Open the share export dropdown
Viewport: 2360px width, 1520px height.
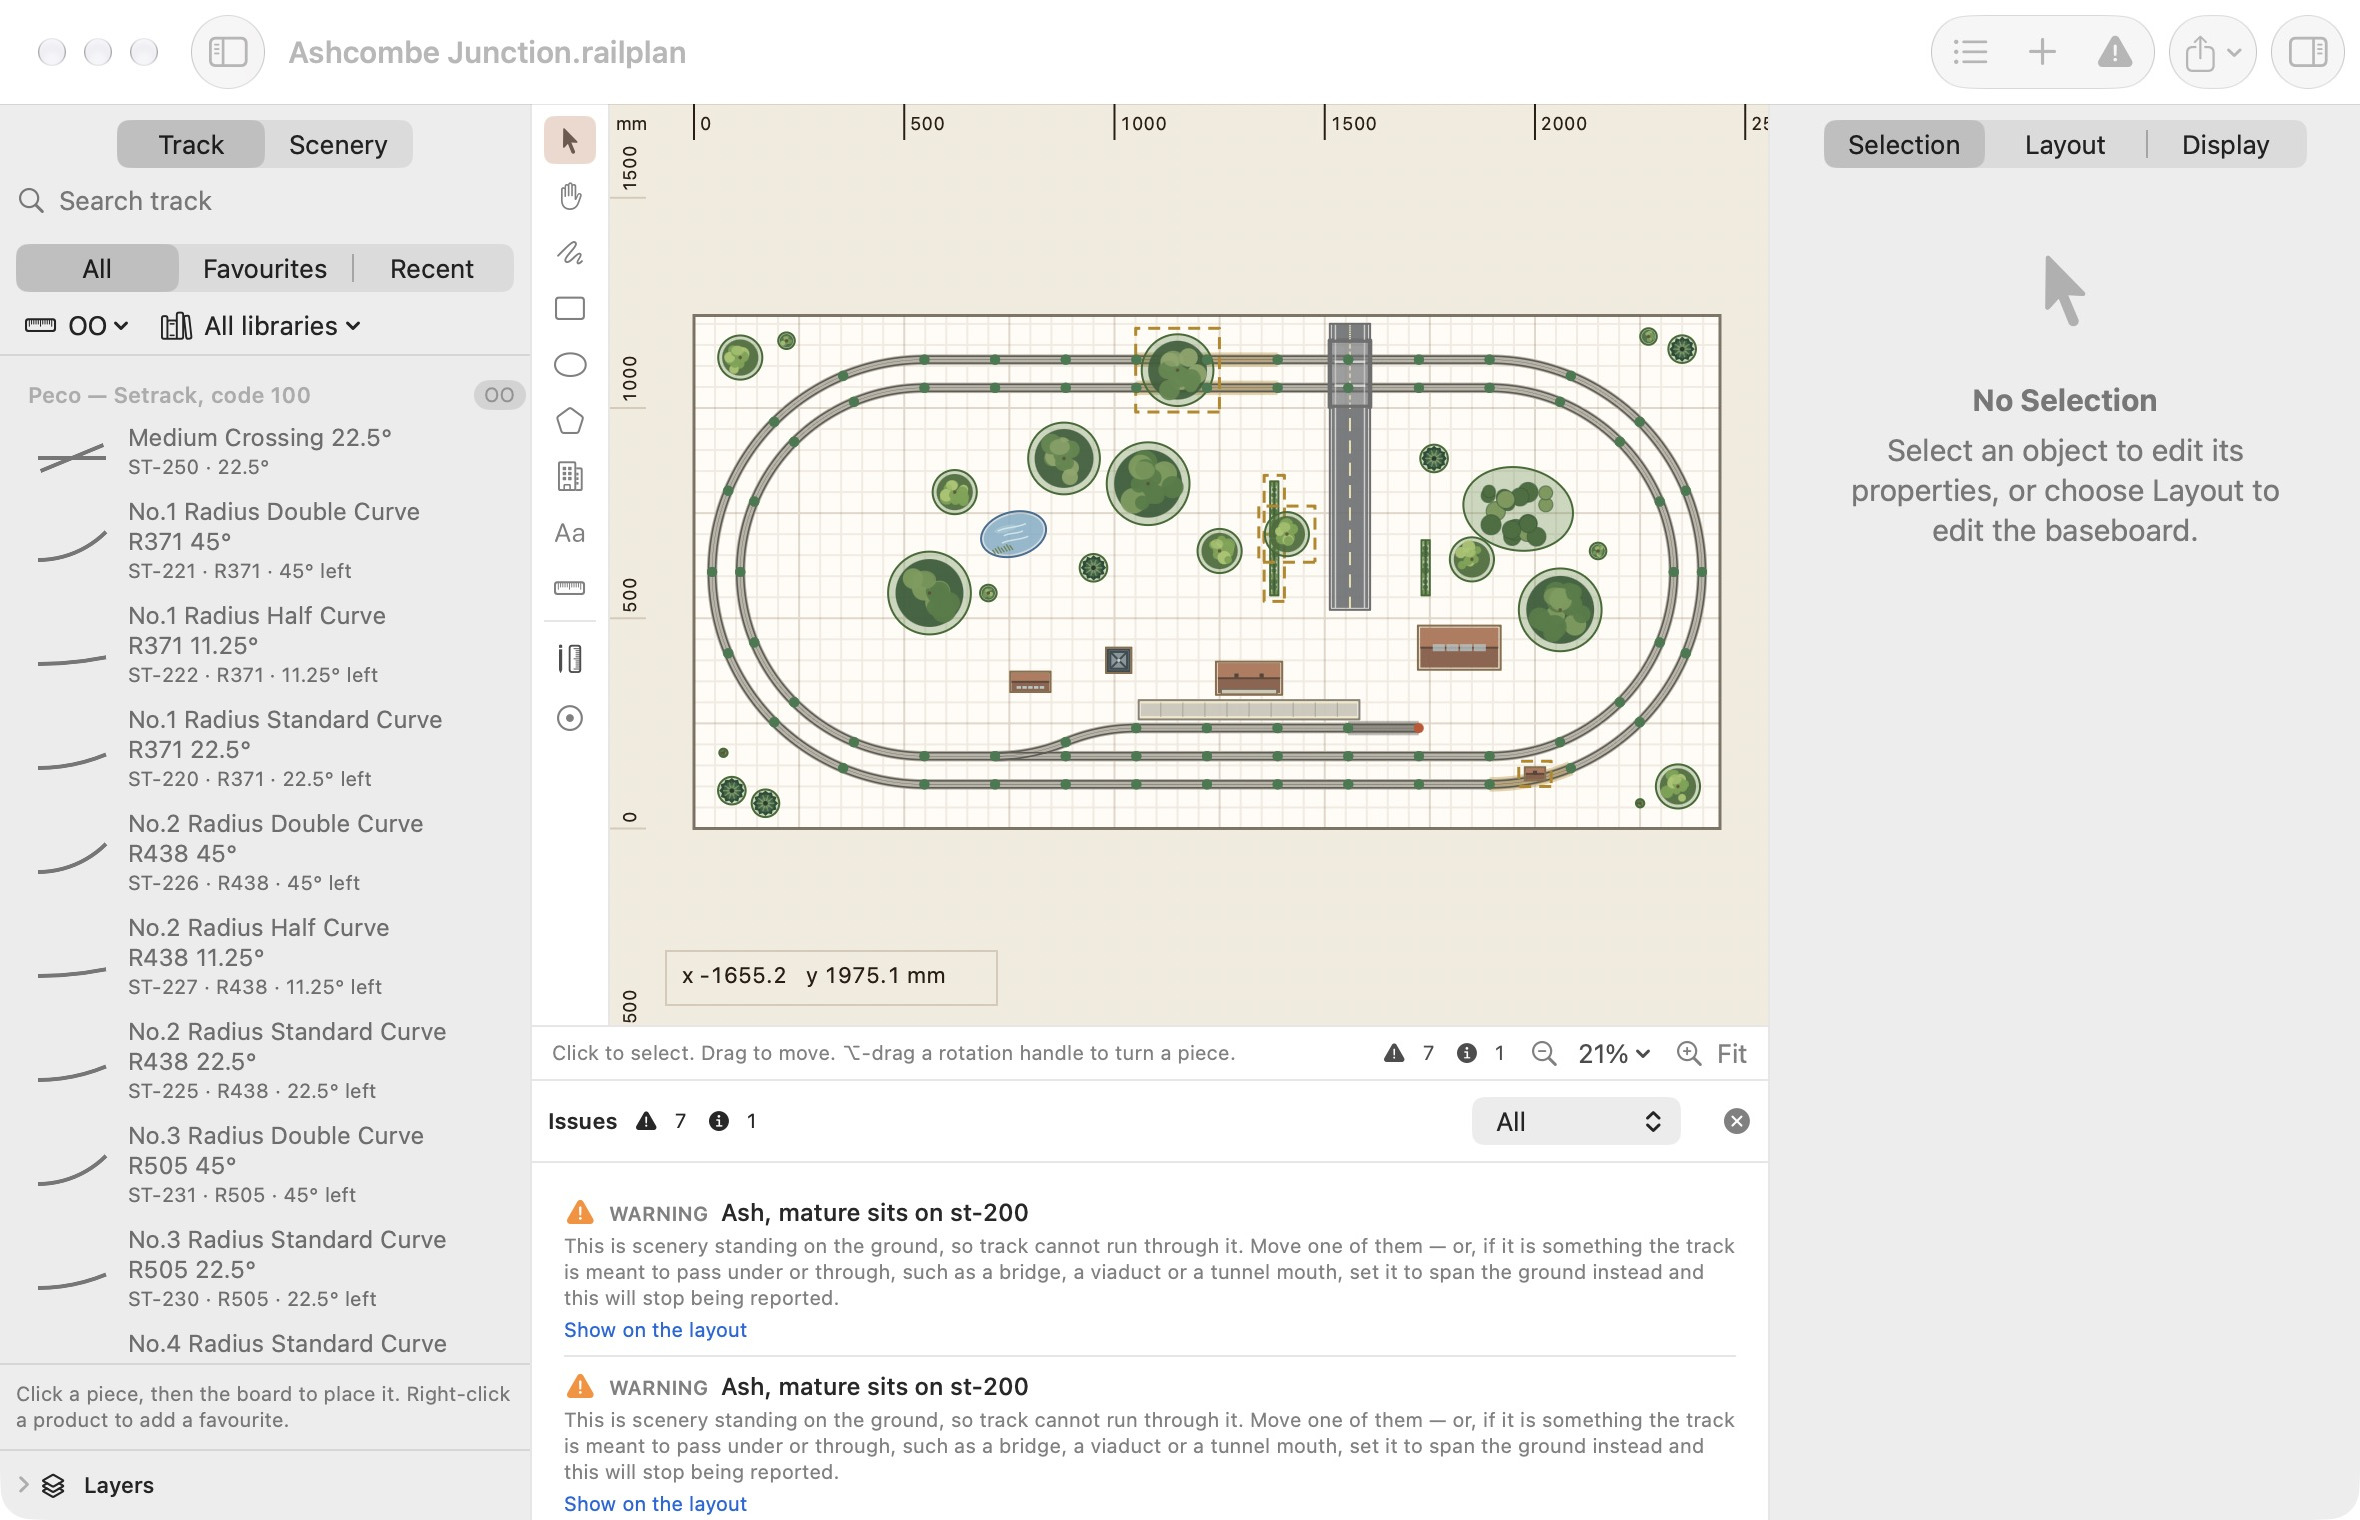tap(2212, 52)
